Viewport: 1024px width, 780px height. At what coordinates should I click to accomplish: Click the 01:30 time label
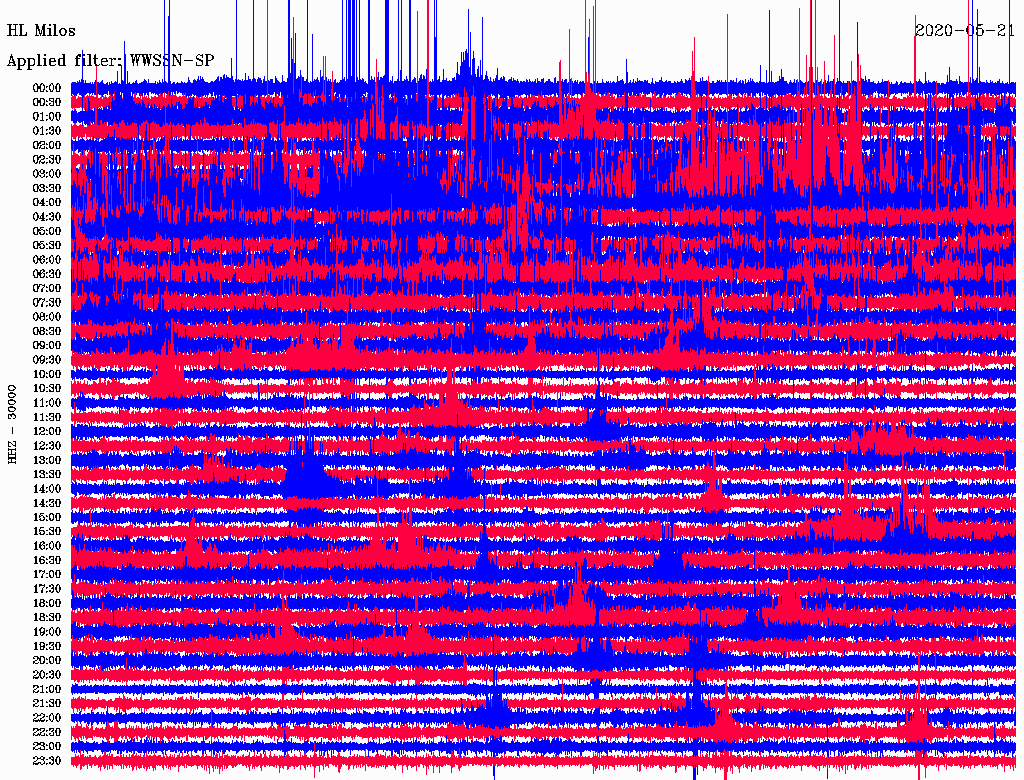(47, 131)
